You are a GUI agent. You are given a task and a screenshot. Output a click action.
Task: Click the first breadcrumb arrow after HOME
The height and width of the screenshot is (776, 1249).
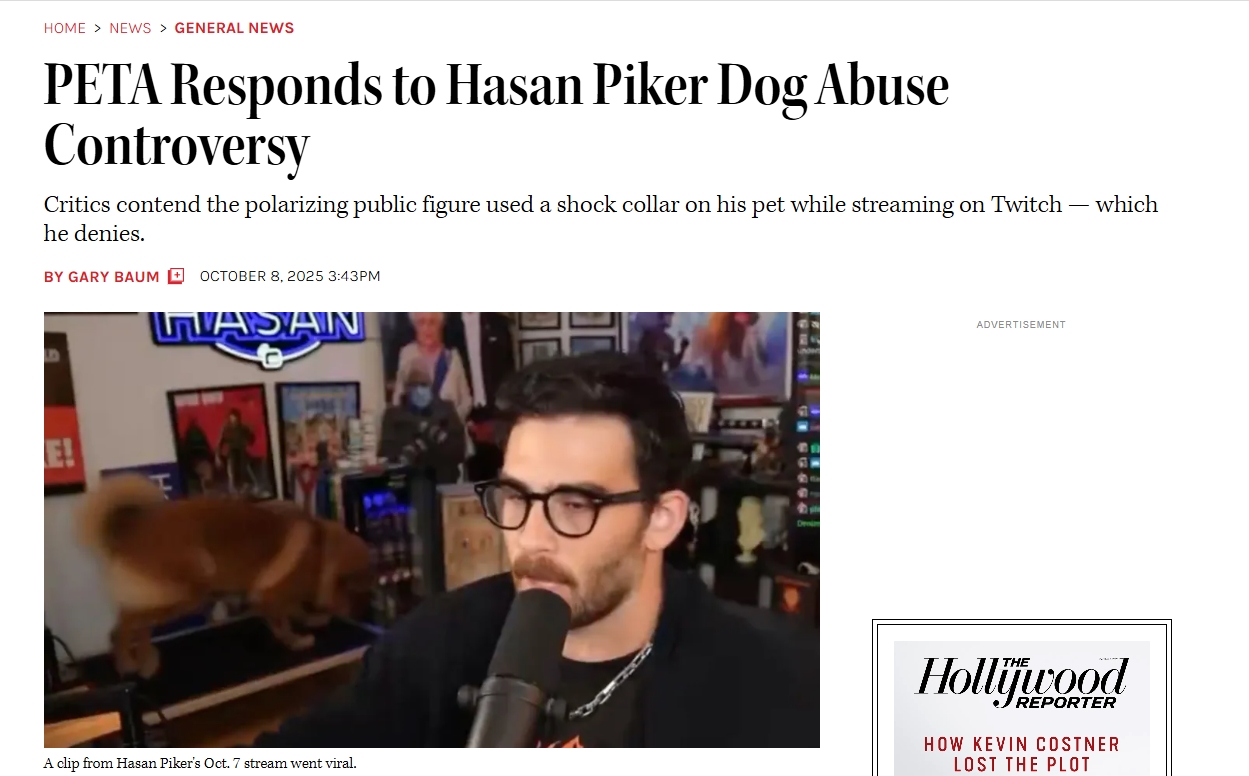(x=98, y=28)
